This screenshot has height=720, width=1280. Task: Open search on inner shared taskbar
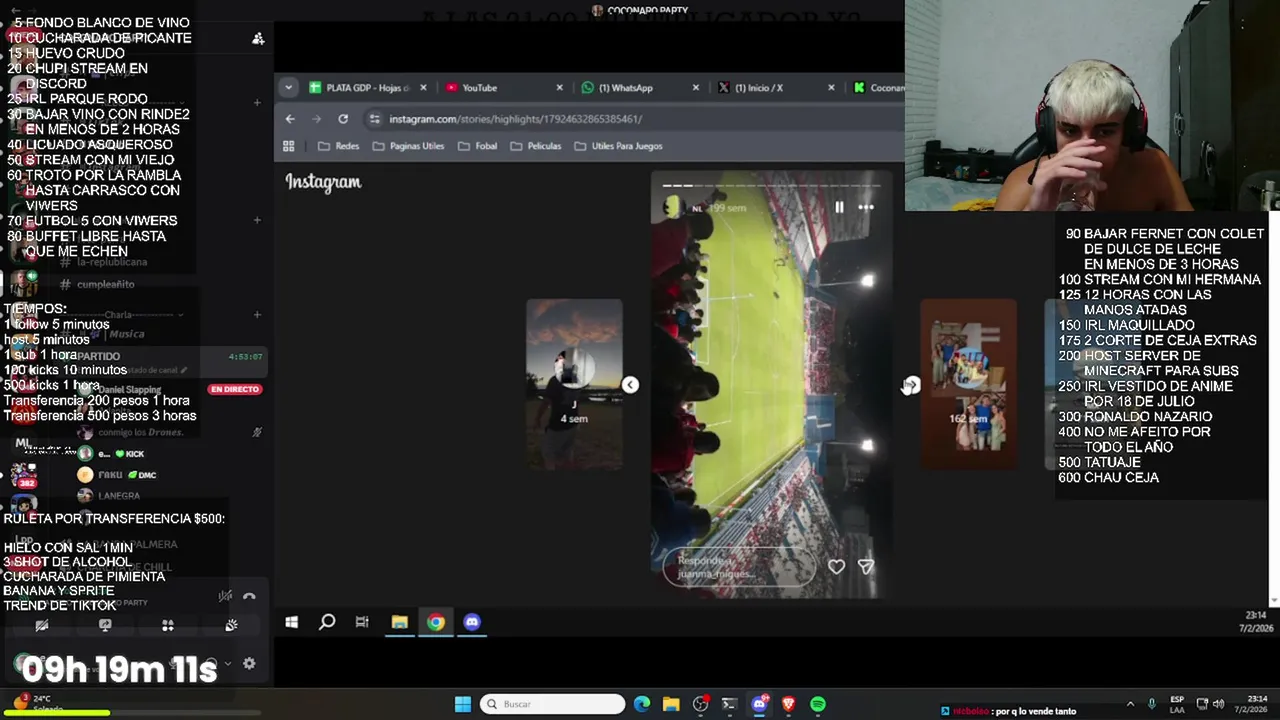[x=327, y=622]
